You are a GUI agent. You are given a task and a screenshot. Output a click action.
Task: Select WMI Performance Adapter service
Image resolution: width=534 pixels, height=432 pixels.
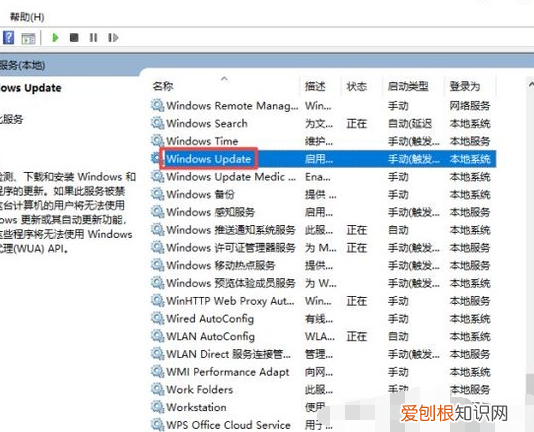click(x=323, y=372)
